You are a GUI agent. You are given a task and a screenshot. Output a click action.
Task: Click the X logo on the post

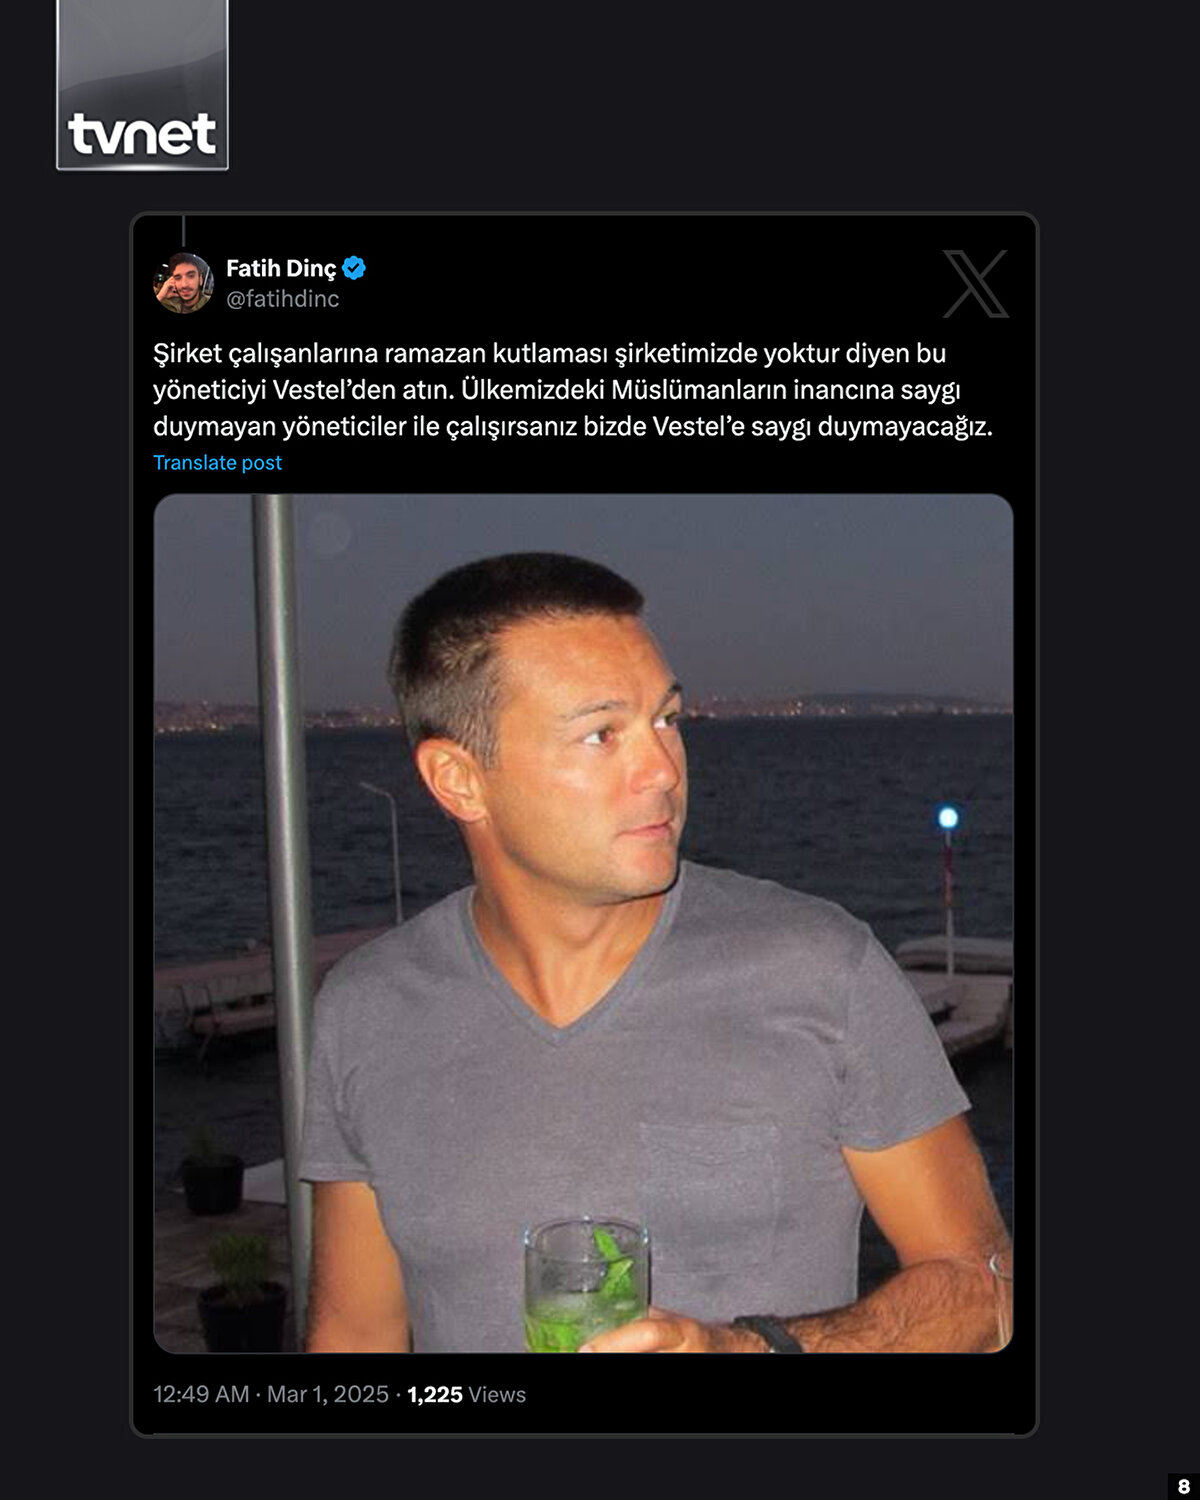point(975,284)
